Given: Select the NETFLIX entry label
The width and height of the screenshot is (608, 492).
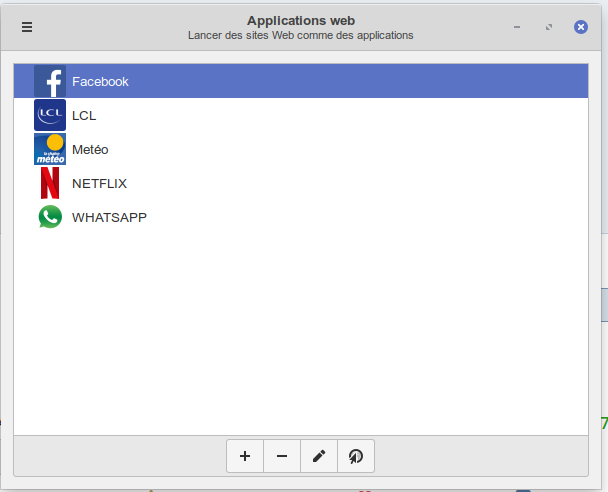Looking at the screenshot, I should (99, 183).
